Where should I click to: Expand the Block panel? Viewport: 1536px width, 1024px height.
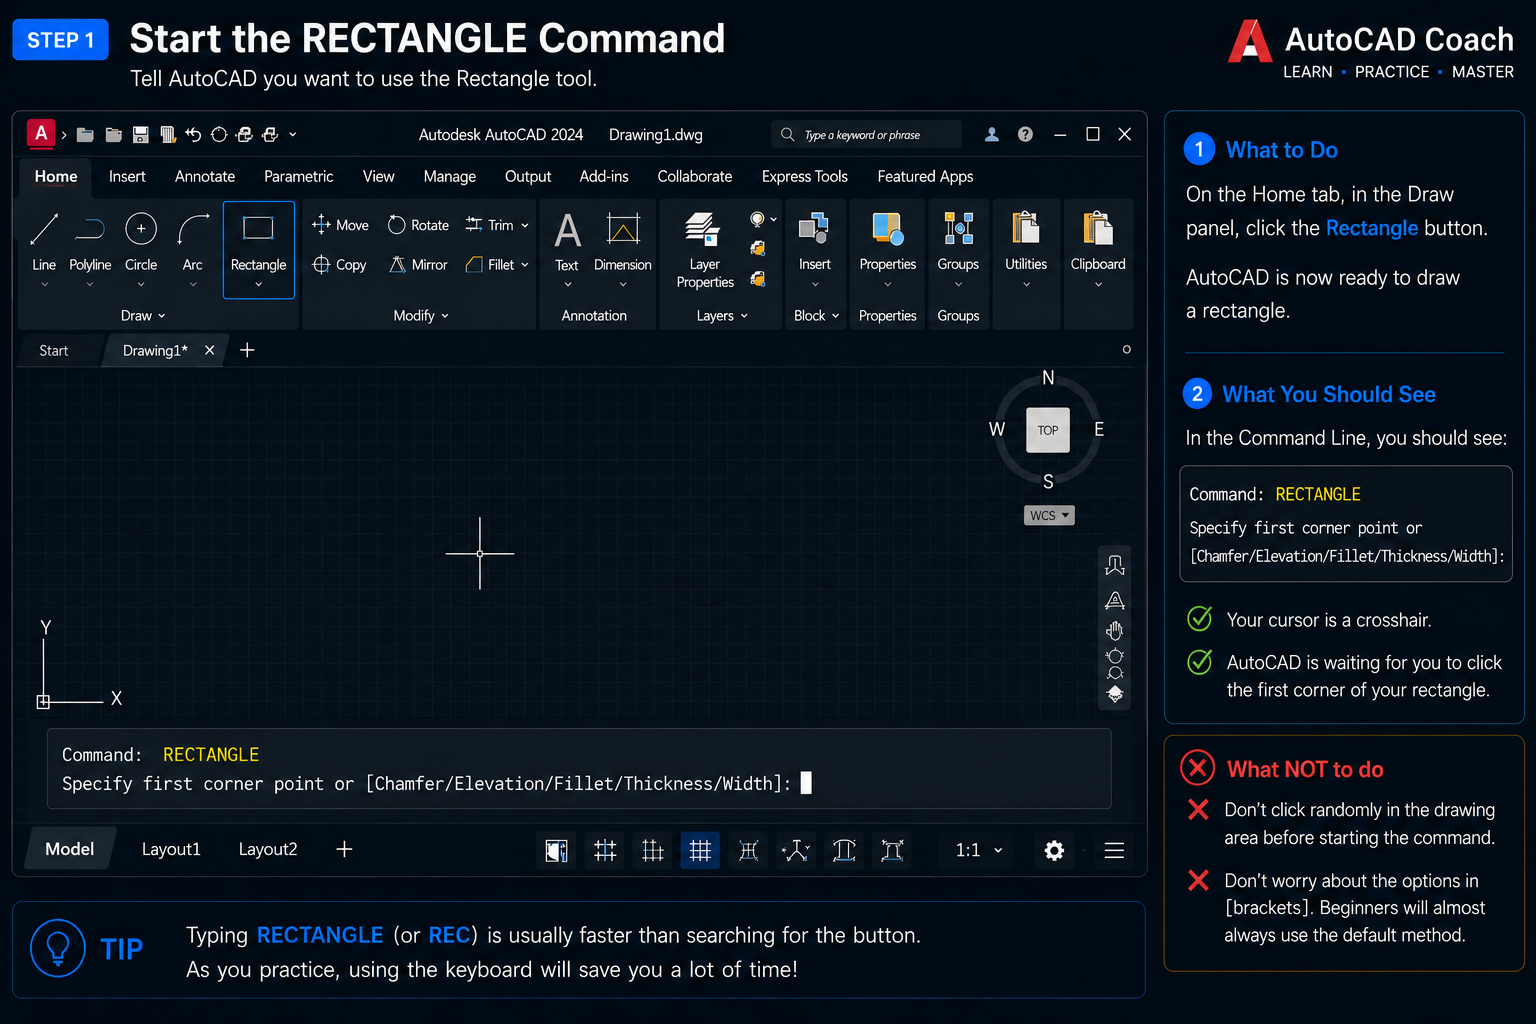coord(816,316)
